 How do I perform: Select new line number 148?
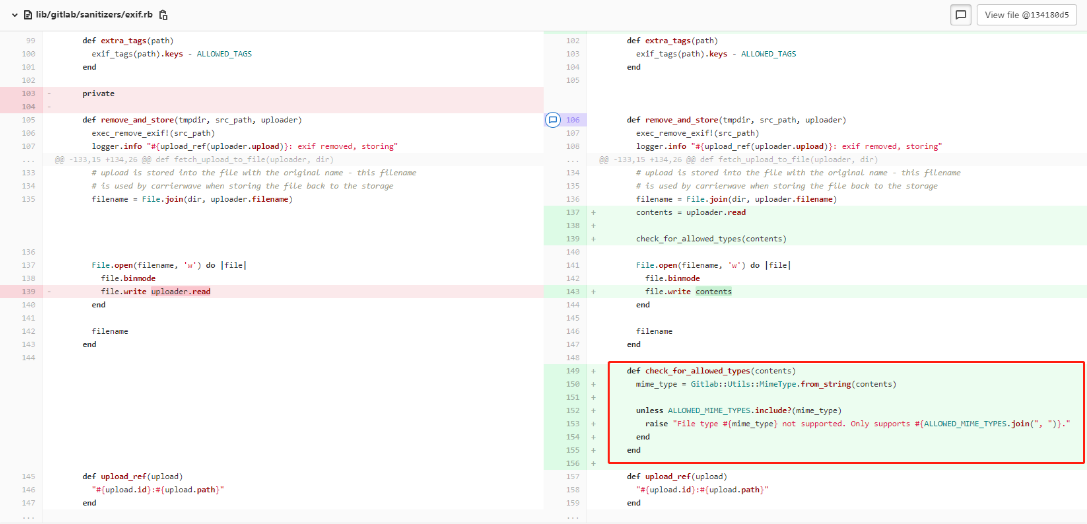point(573,358)
